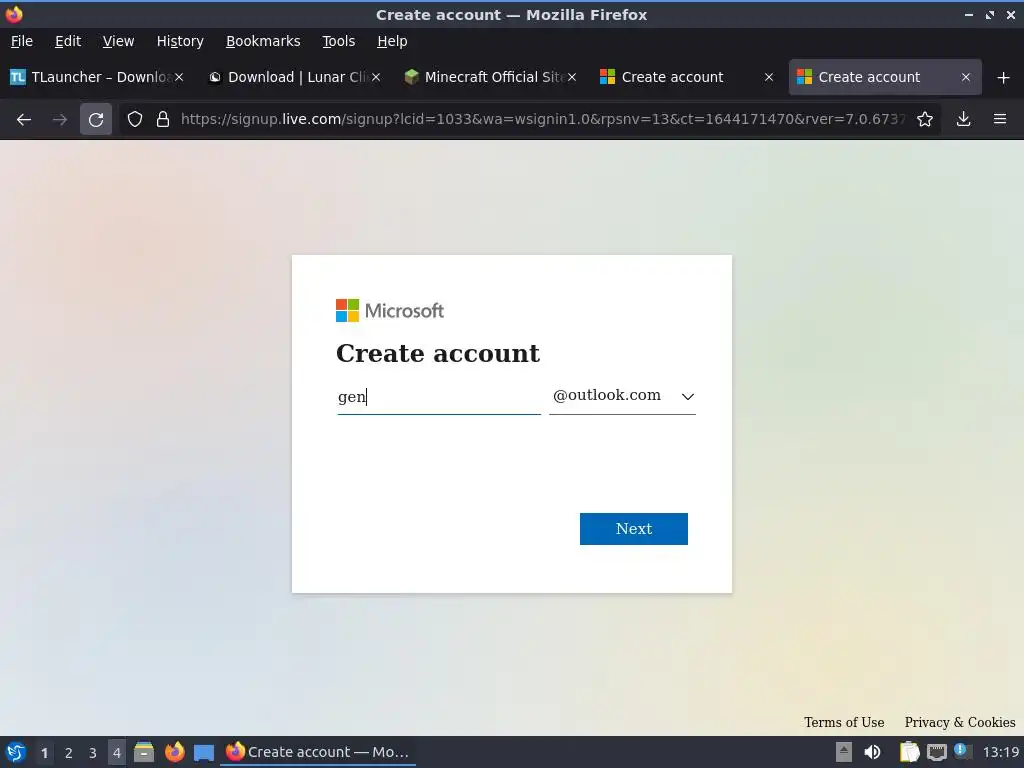Close the Lunar Client download tab
Screen dimensions: 1024x768
pos(376,77)
